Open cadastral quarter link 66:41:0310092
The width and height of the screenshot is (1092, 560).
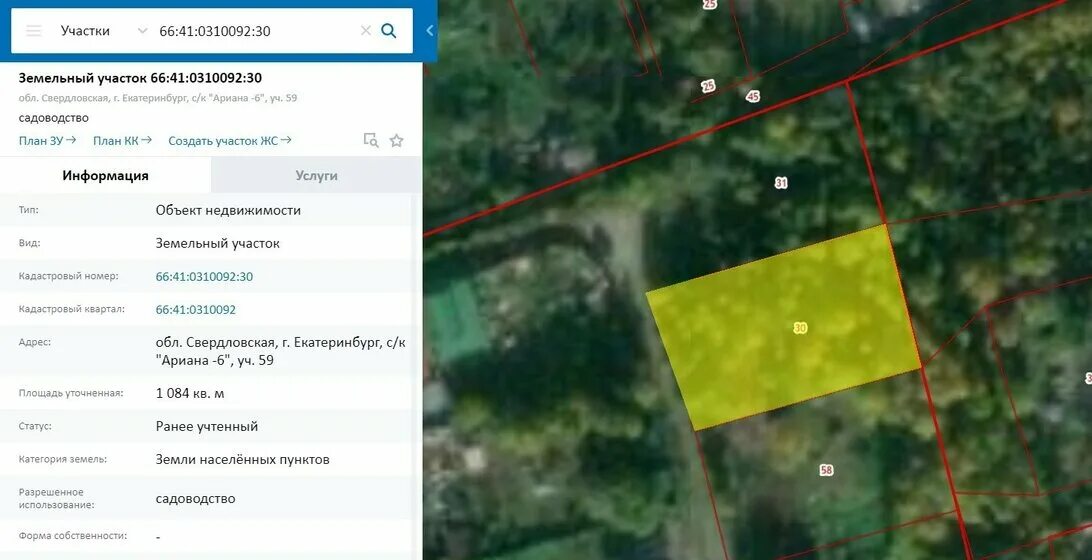(x=196, y=310)
